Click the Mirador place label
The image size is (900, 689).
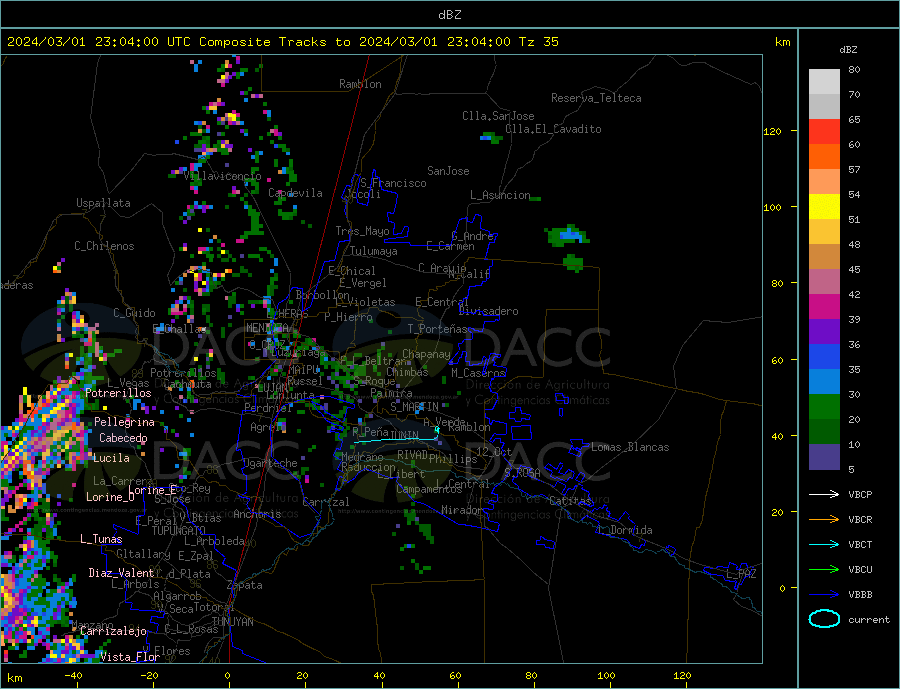(x=462, y=510)
